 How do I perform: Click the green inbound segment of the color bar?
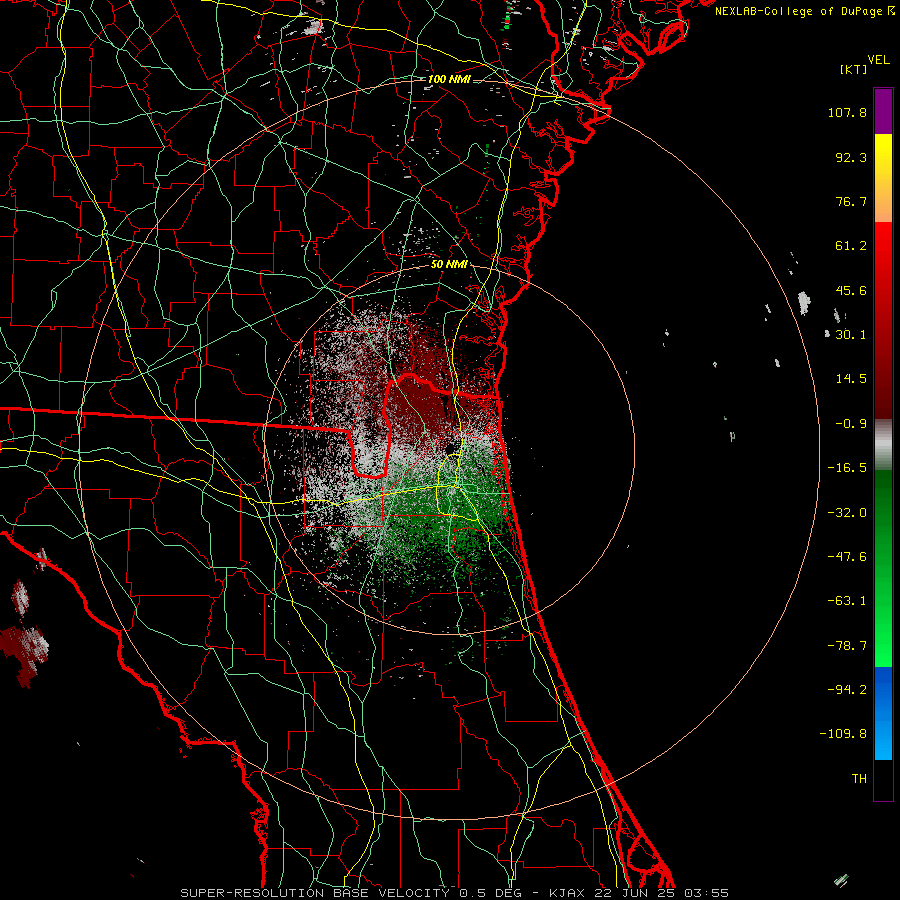pos(883,568)
